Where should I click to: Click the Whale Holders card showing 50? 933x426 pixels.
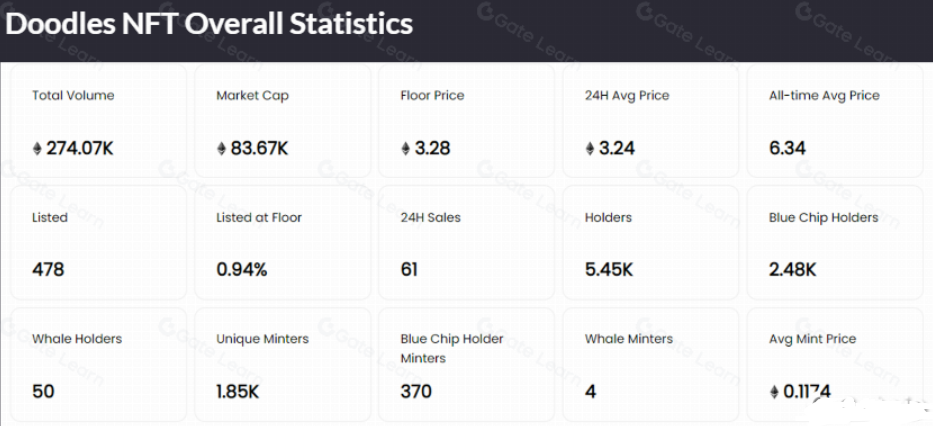tap(98, 364)
